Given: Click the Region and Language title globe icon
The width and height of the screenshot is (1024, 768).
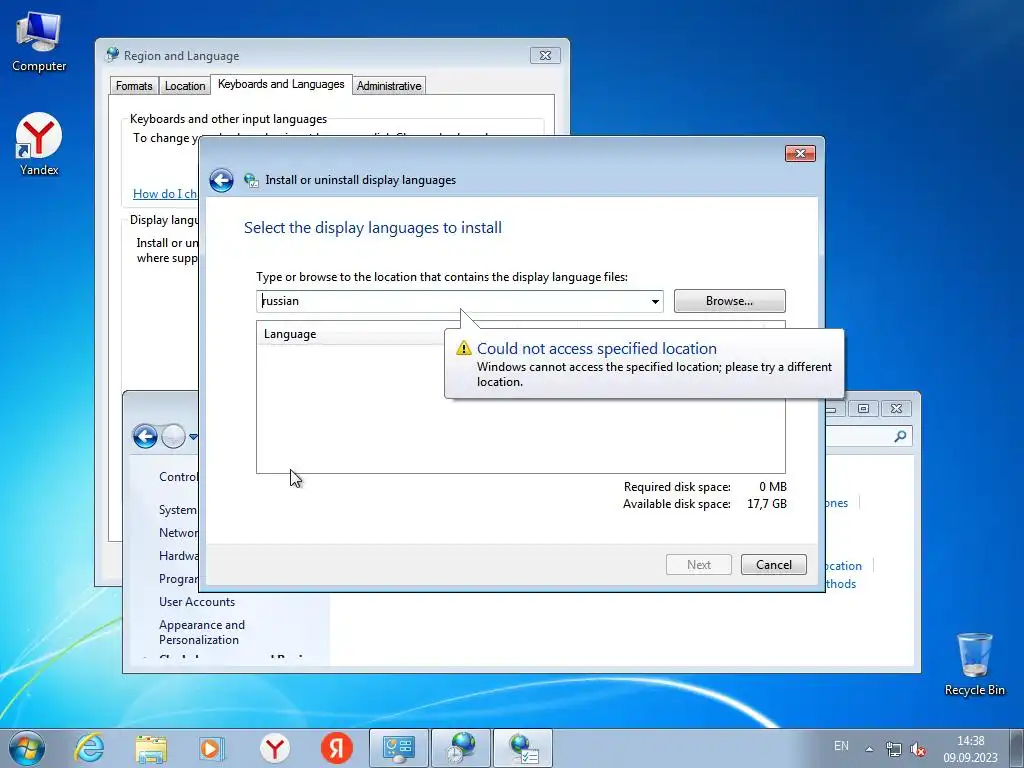Looking at the screenshot, I should (112, 55).
